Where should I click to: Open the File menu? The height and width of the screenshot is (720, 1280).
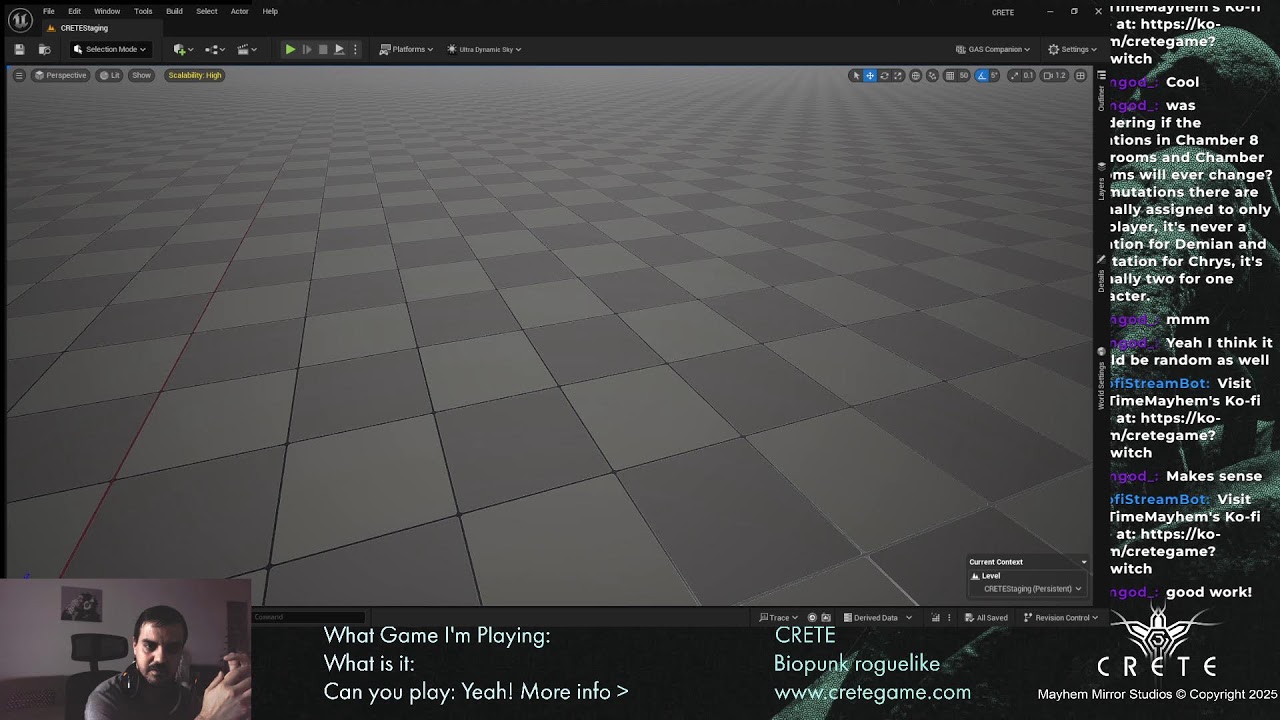pyautogui.click(x=48, y=11)
